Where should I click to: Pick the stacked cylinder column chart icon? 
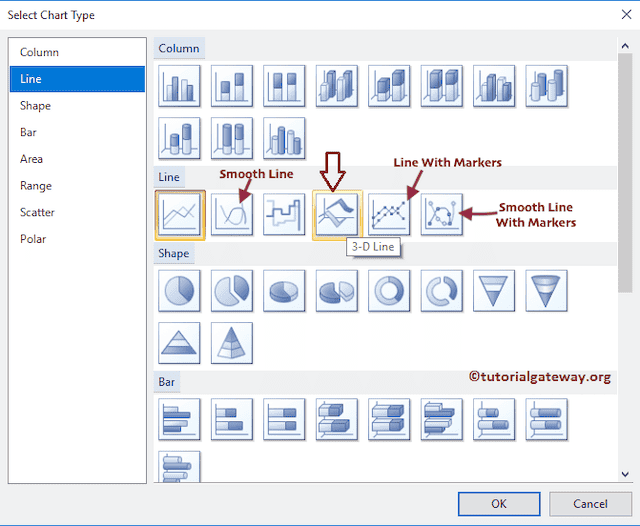(179, 138)
